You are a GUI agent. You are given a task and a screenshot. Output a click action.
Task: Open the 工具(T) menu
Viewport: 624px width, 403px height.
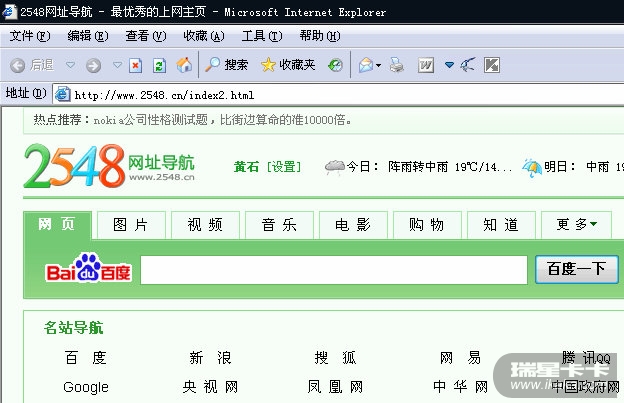pyautogui.click(x=262, y=36)
